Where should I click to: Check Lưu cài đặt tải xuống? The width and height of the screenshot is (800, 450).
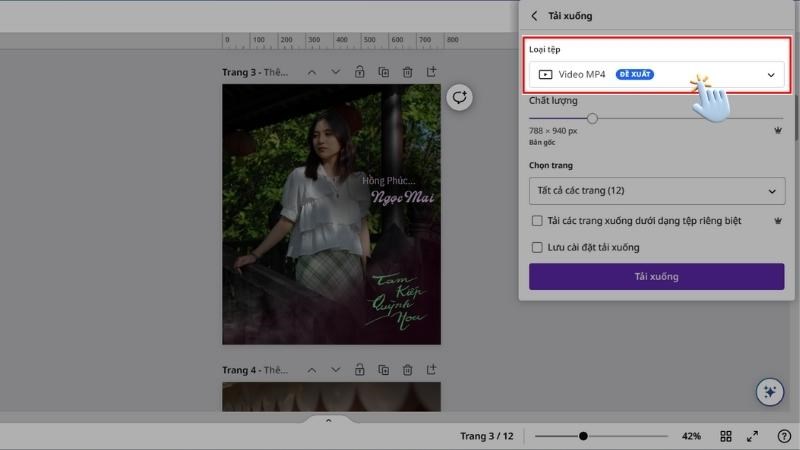click(x=537, y=247)
